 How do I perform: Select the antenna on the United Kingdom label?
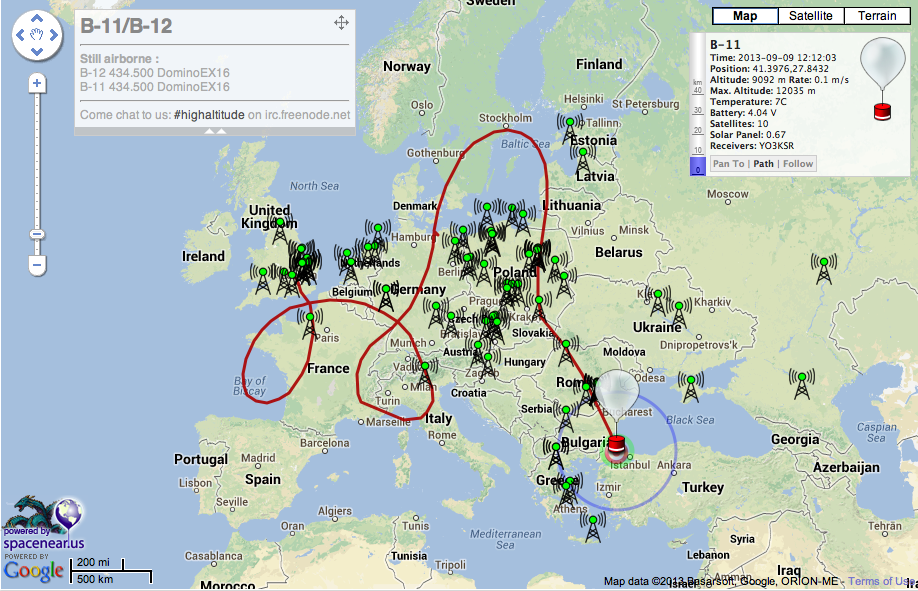(x=280, y=230)
